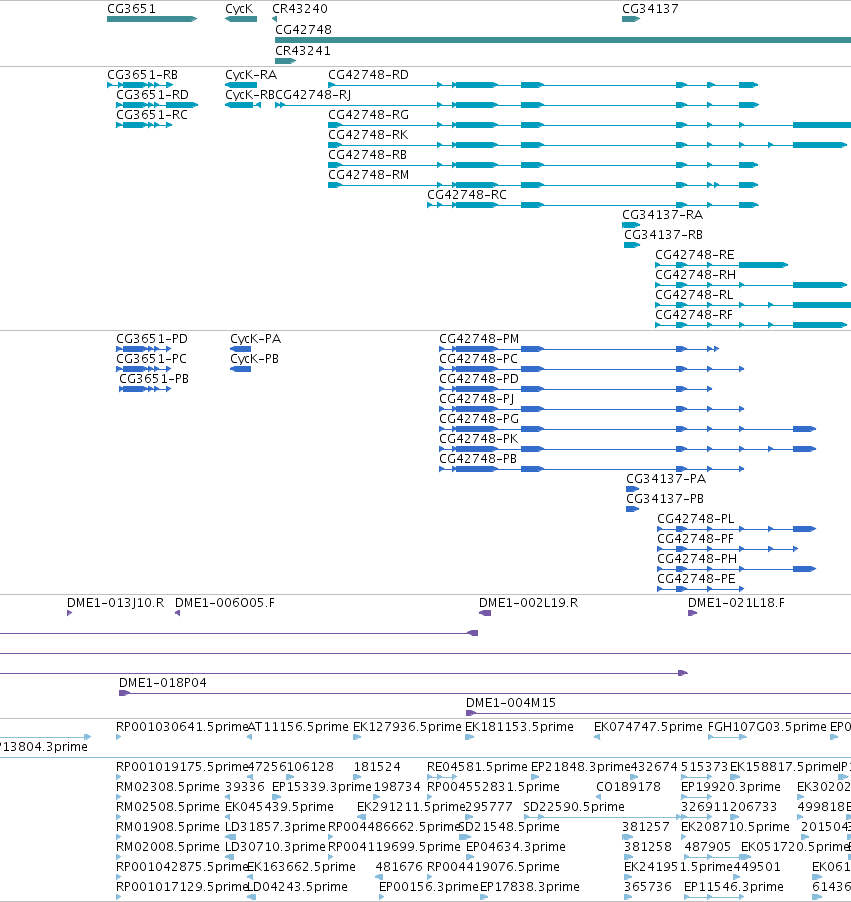Select the AT11156.5prime EST

(250, 737)
